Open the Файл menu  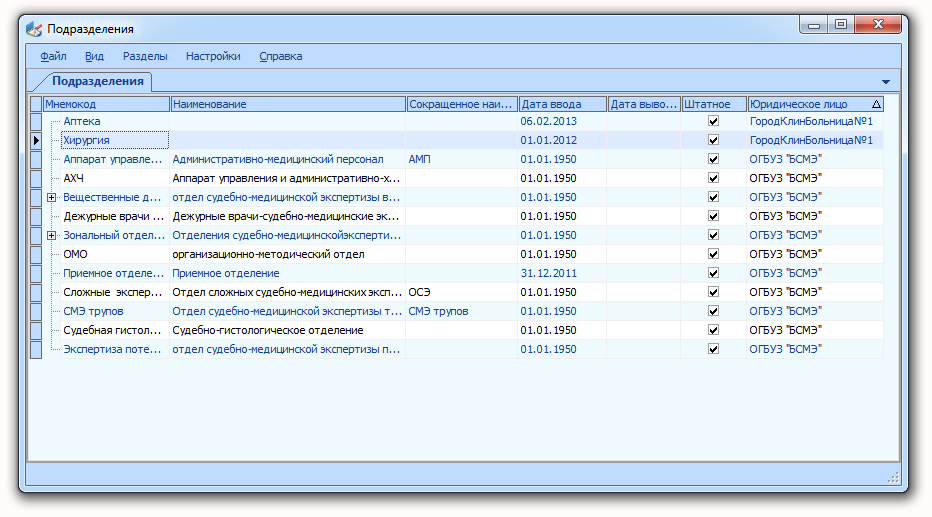[53, 56]
